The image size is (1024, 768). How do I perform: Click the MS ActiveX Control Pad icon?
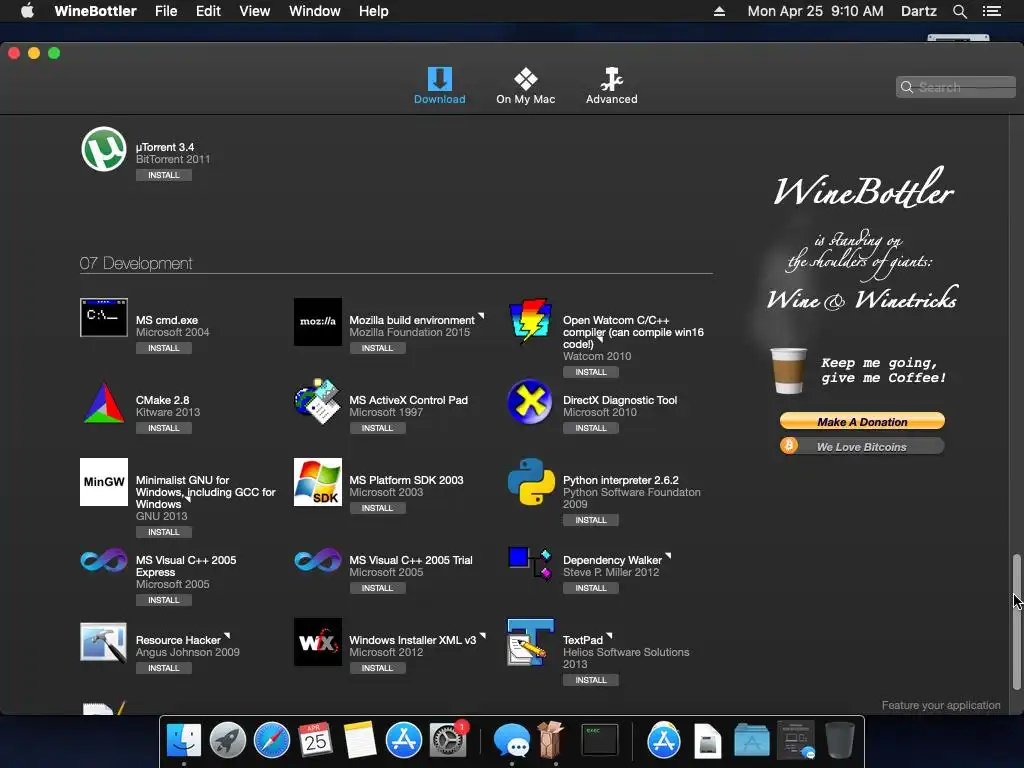click(317, 401)
